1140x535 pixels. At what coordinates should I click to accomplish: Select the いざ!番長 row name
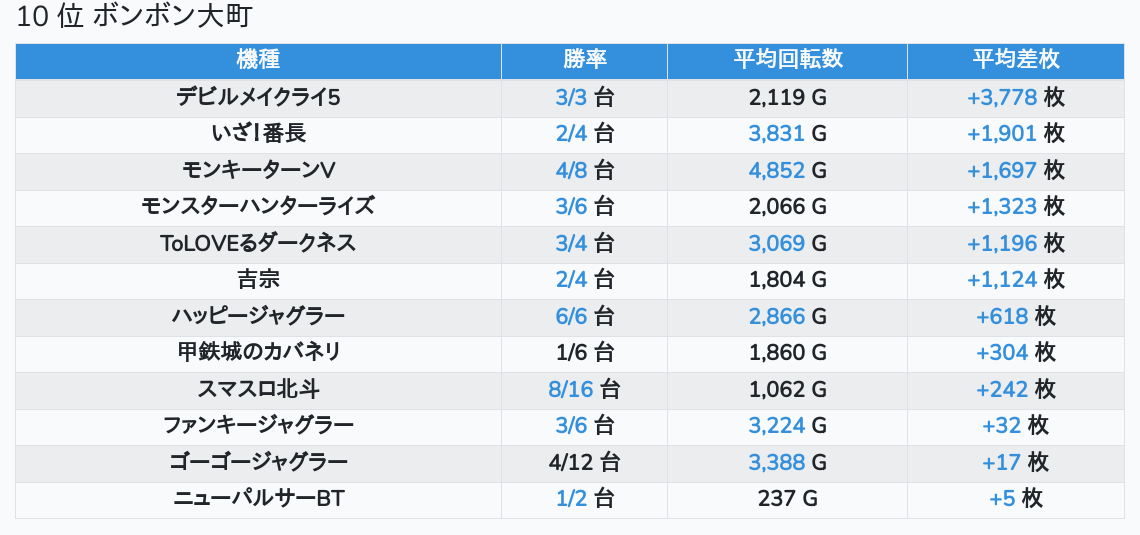(258, 134)
